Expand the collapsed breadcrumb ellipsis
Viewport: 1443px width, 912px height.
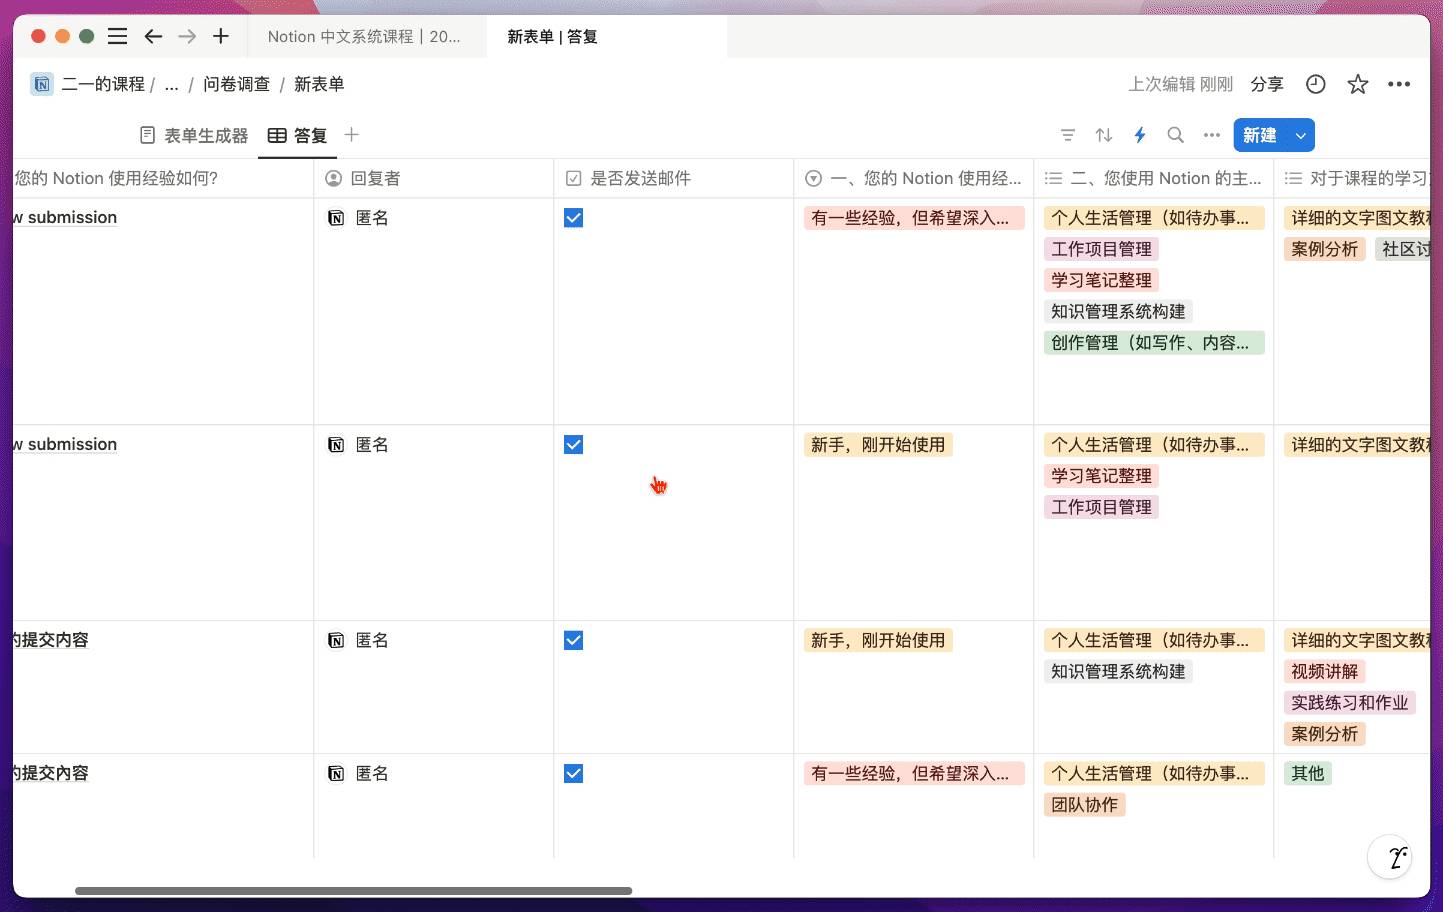pos(171,84)
